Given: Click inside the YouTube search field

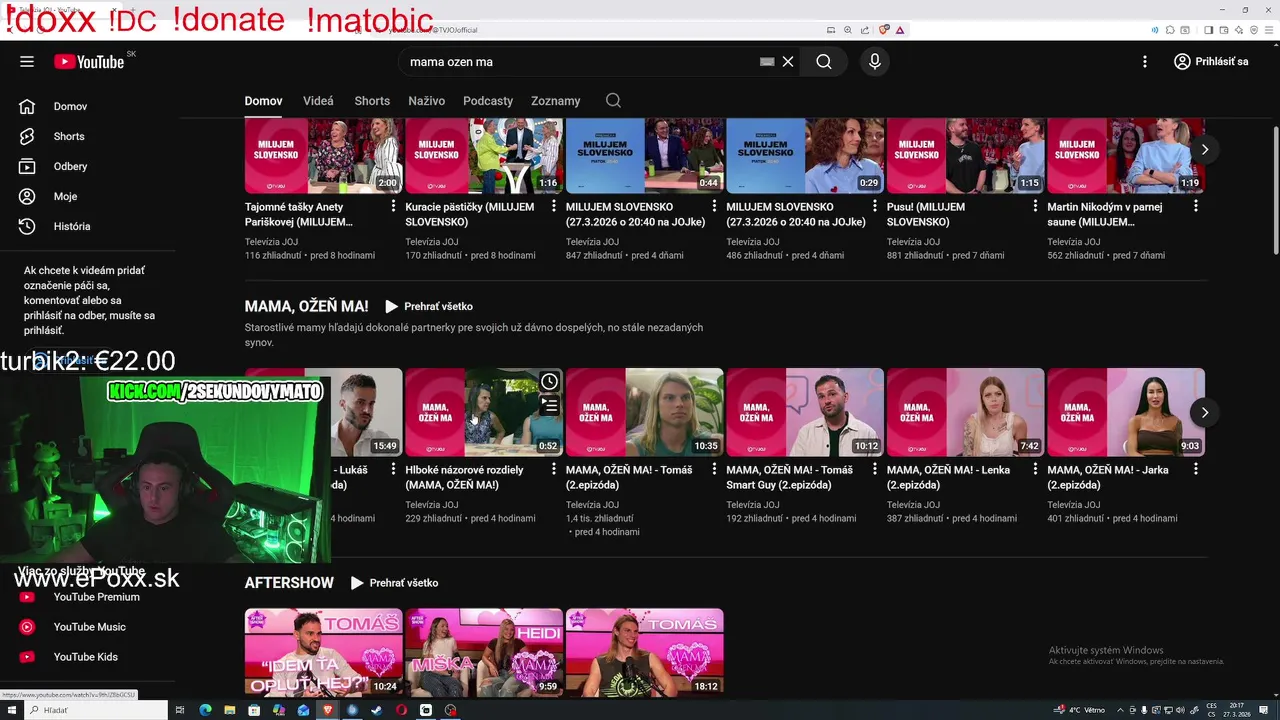Looking at the screenshot, I should tap(580, 62).
